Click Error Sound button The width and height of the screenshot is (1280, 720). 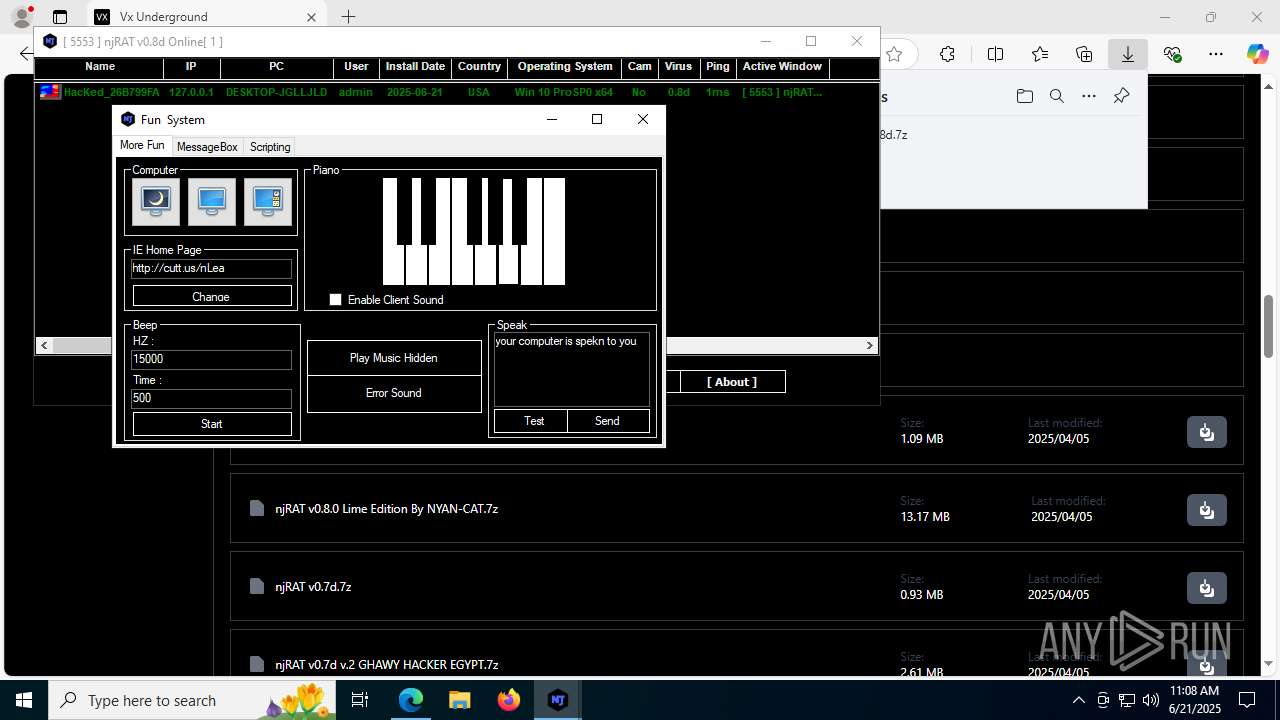pos(394,393)
